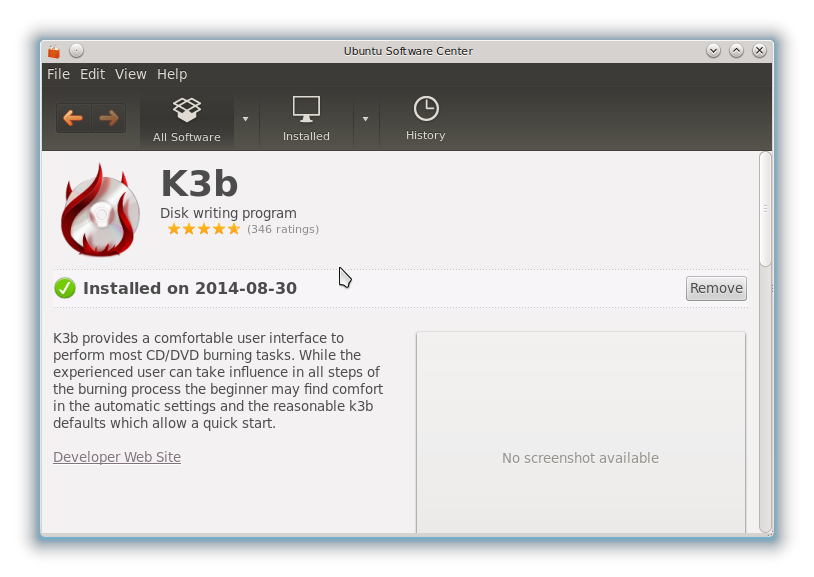Open the File menu
The height and width of the screenshot is (577, 814).
pos(58,74)
